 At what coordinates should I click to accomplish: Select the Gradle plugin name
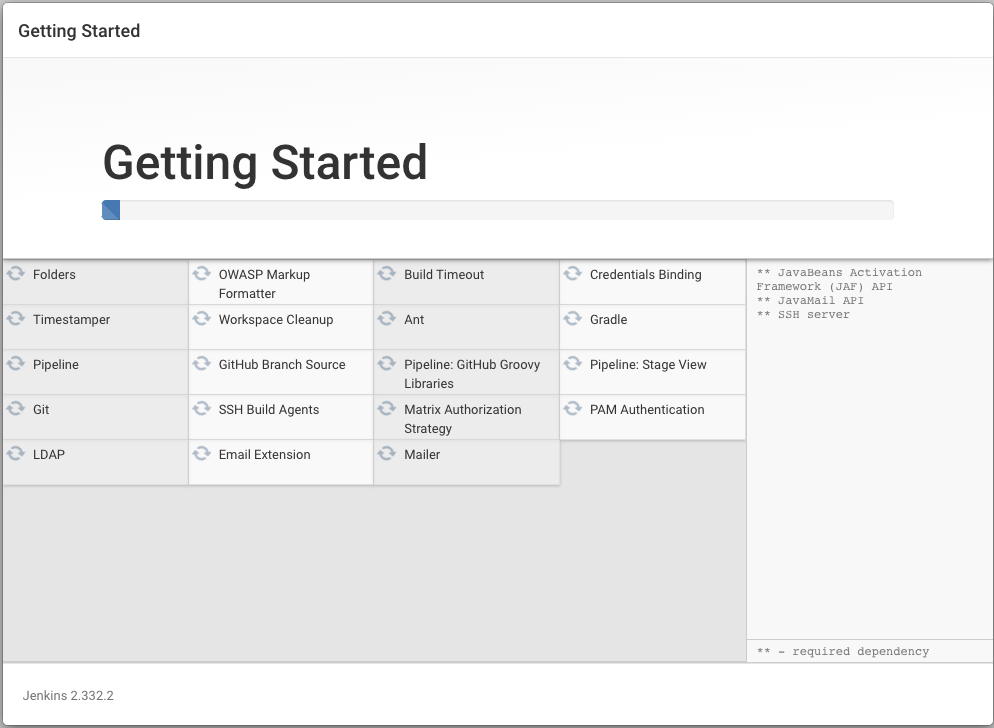coord(609,320)
